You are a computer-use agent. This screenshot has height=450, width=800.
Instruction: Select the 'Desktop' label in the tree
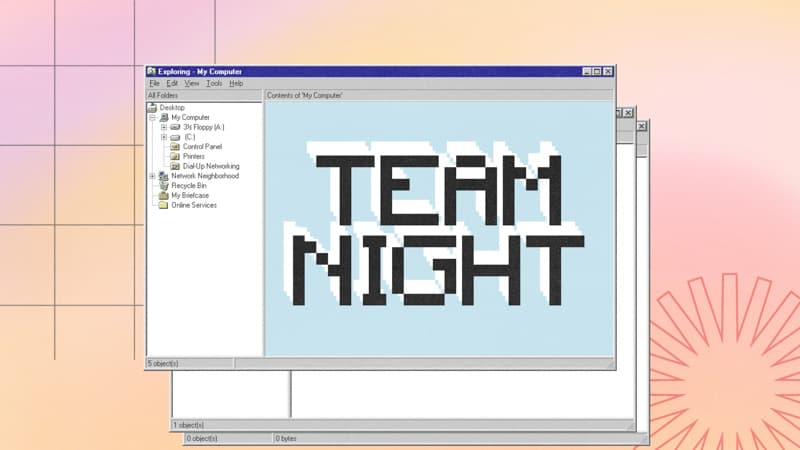tap(172, 108)
